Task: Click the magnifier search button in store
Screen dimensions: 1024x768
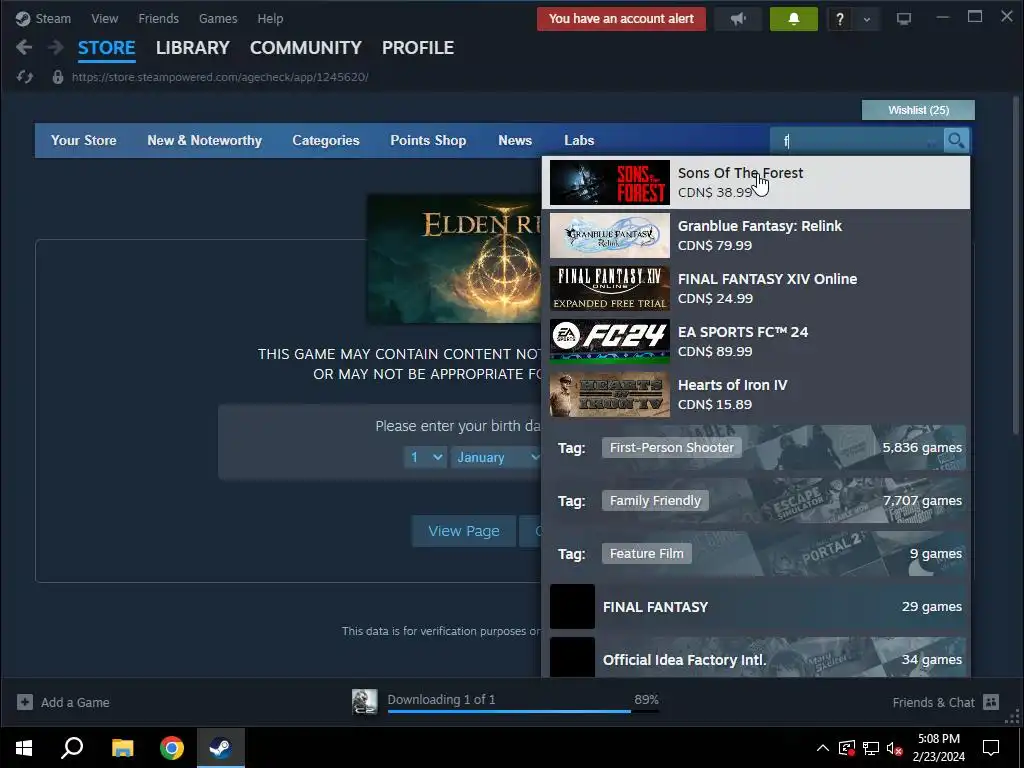Action: tap(956, 140)
